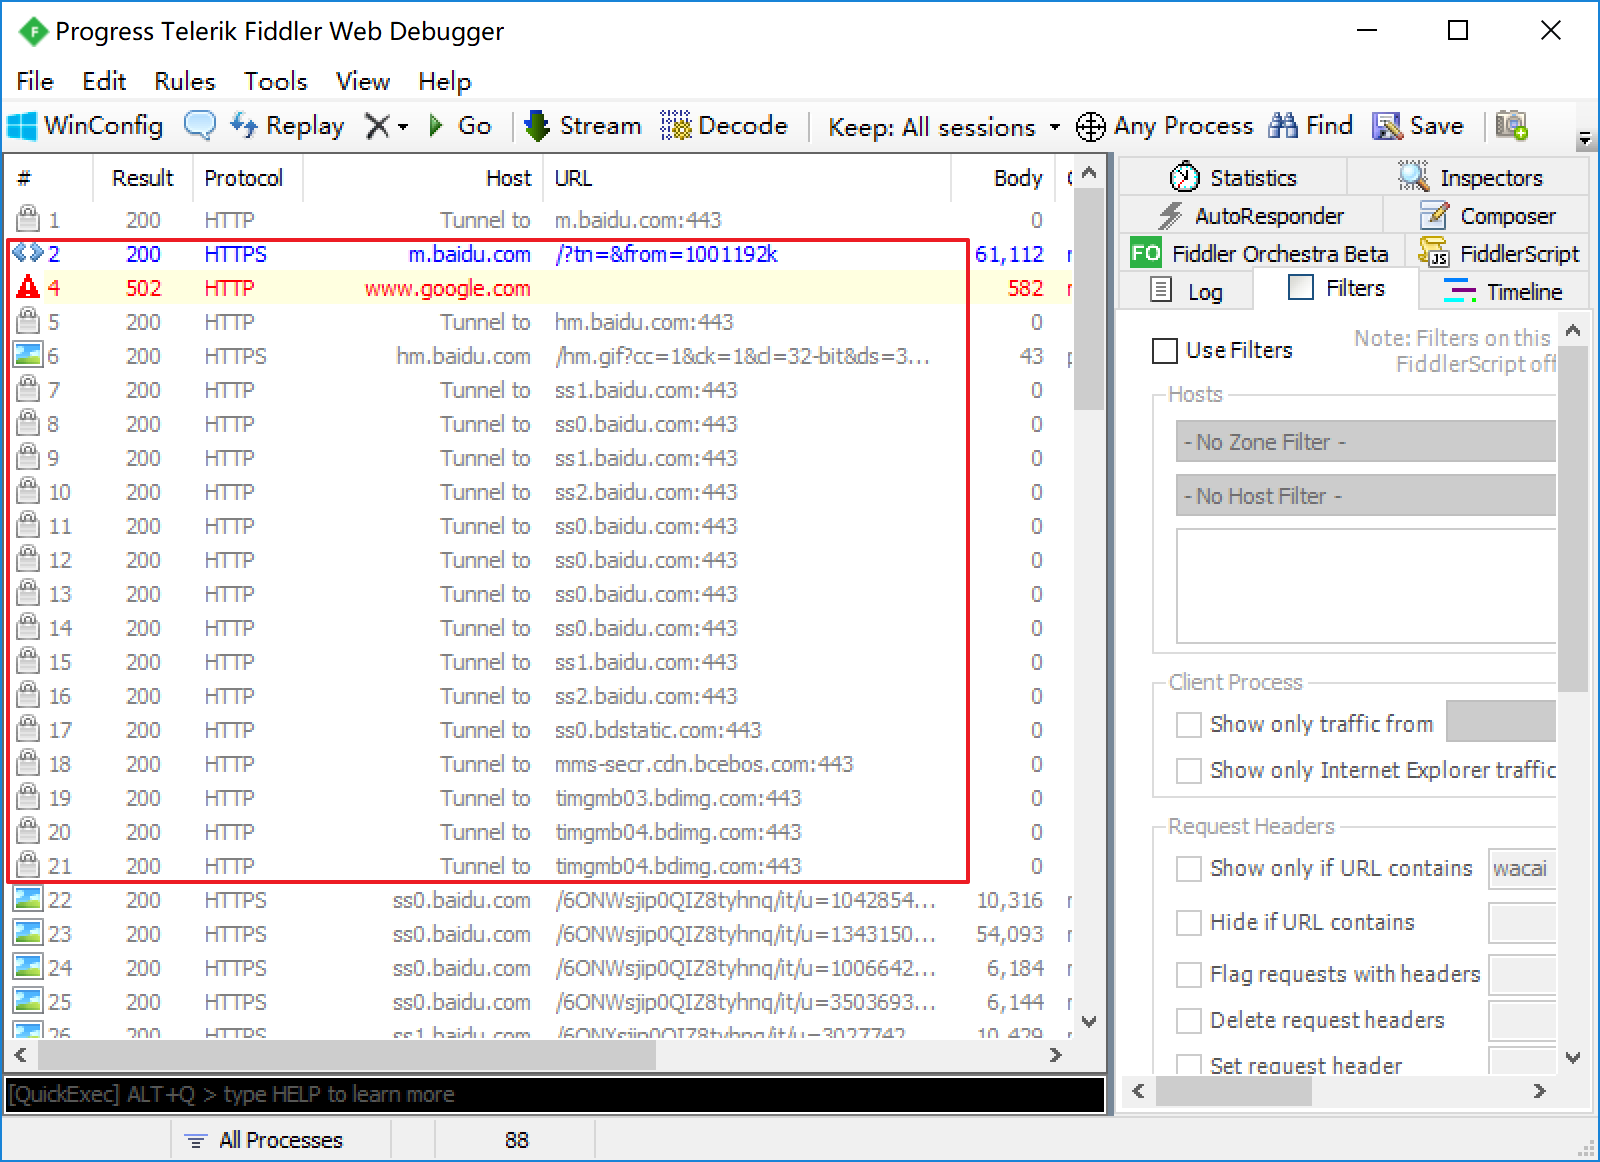This screenshot has height=1162, width=1600.
Task: Open the FiddlerScript tab
Action: click(1498, 254)
